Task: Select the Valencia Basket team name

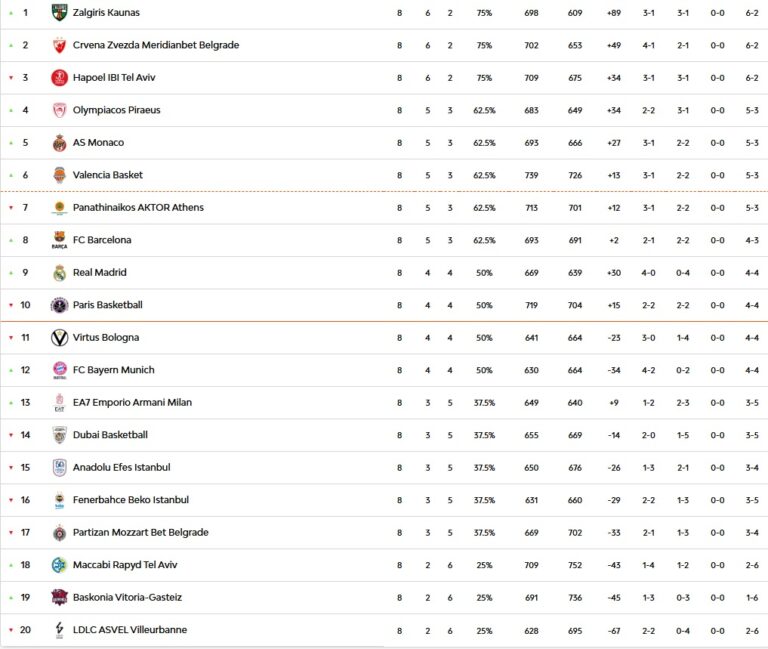Action: (108, 175)
